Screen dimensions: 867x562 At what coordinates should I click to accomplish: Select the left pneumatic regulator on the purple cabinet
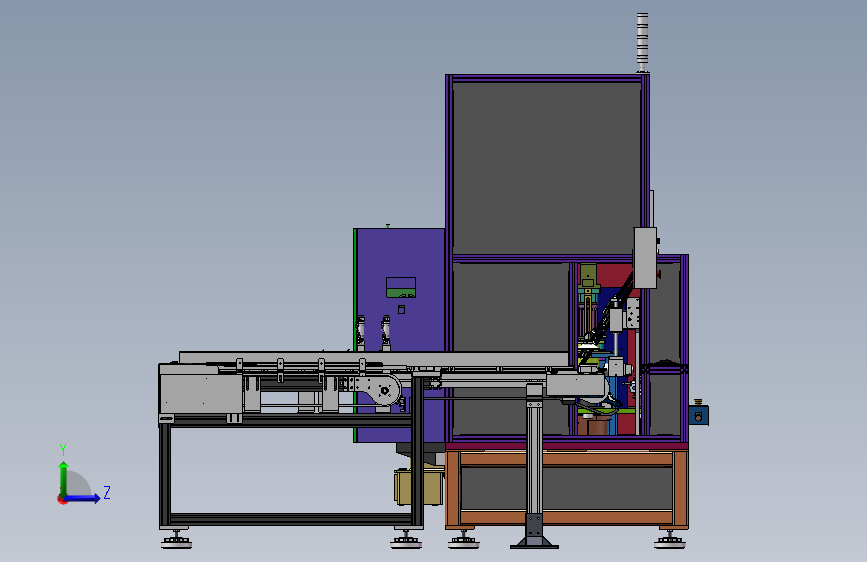tap(361, 333)
